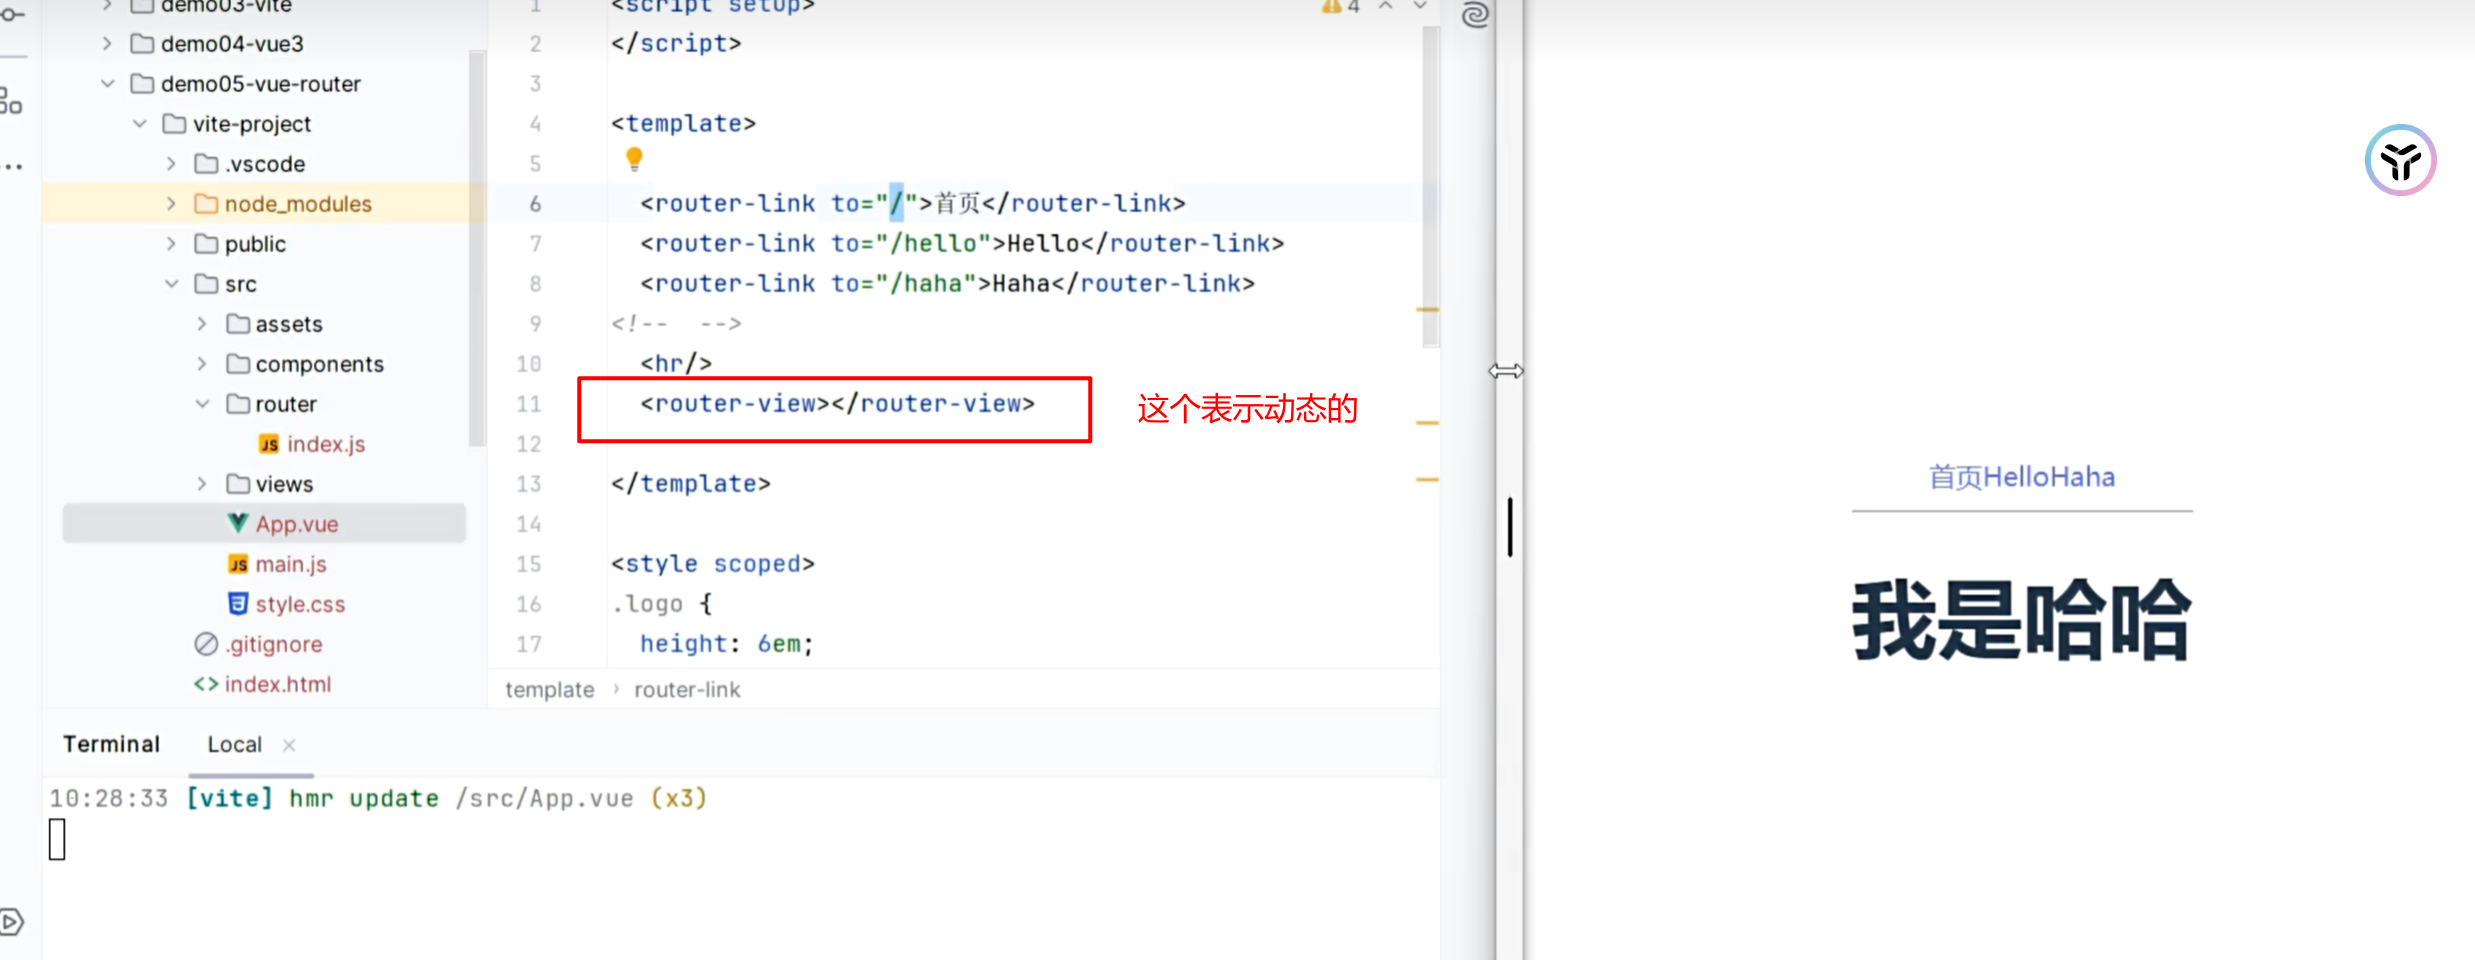Click the Vue icon beside App.vue

click(x=237, y=523)
